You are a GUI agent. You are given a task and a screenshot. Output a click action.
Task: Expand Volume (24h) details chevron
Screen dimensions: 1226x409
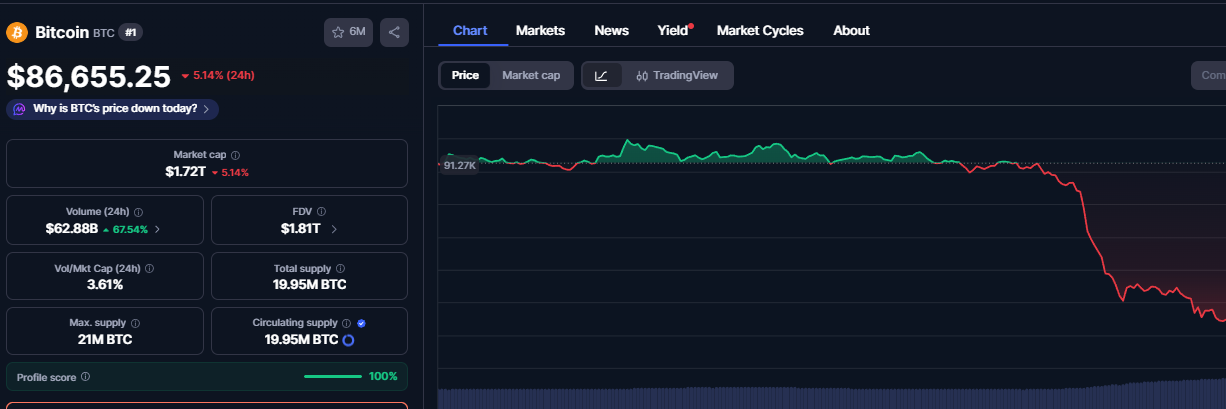coord(157,229)
